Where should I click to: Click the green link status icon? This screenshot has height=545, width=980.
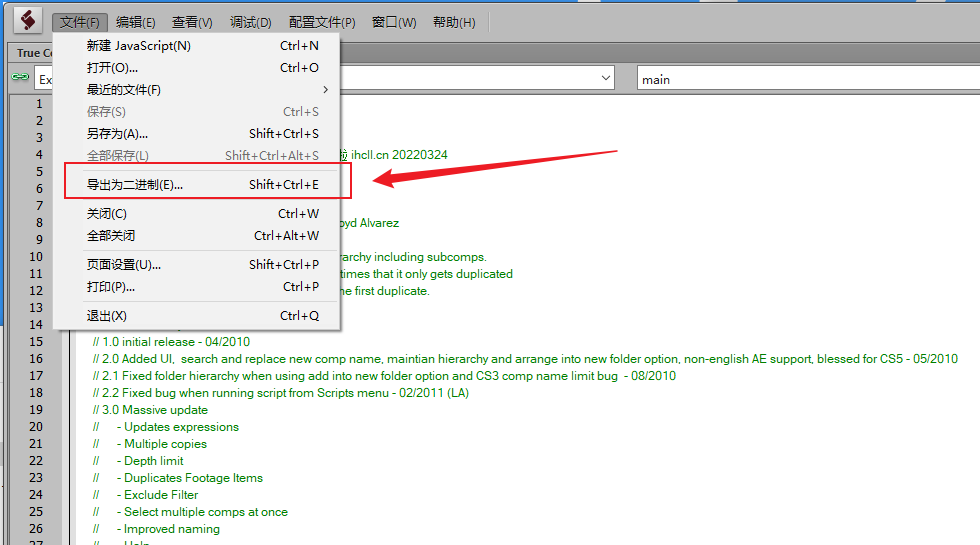(x=20, y=78)
